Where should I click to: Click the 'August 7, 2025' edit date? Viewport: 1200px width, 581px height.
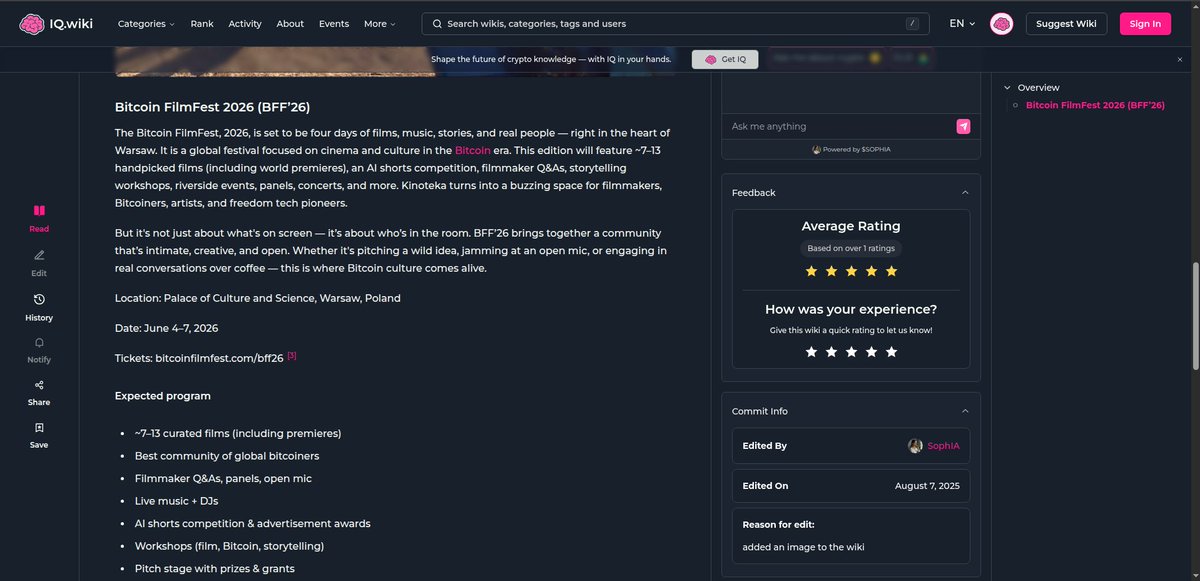pos(927,486)
